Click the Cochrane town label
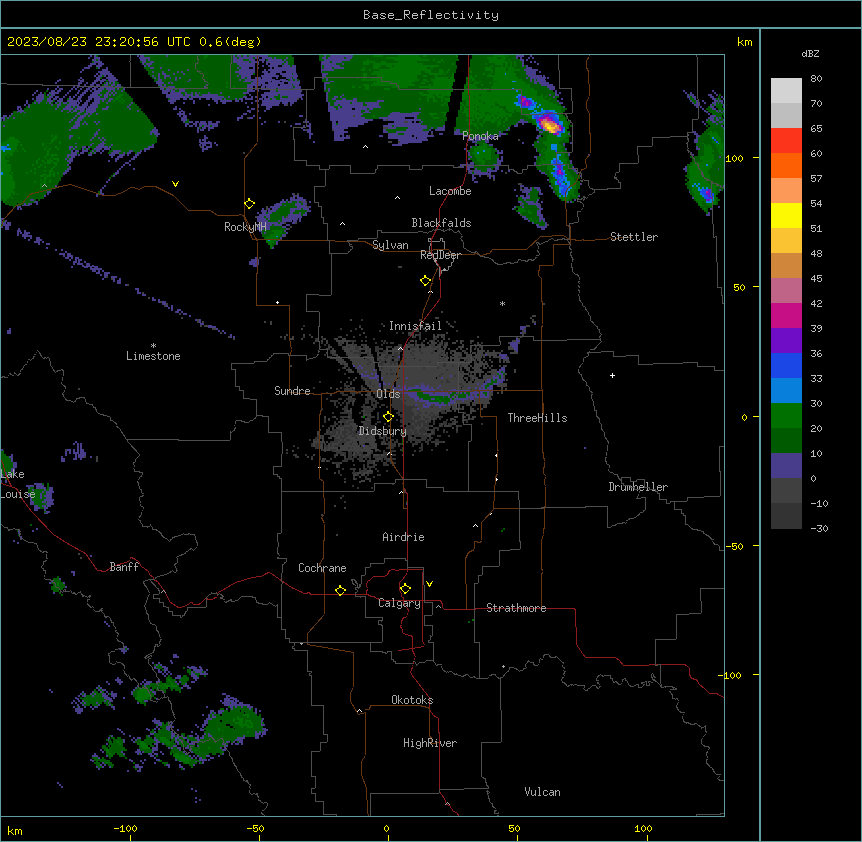Screen dimensions: 862x842 322,568
